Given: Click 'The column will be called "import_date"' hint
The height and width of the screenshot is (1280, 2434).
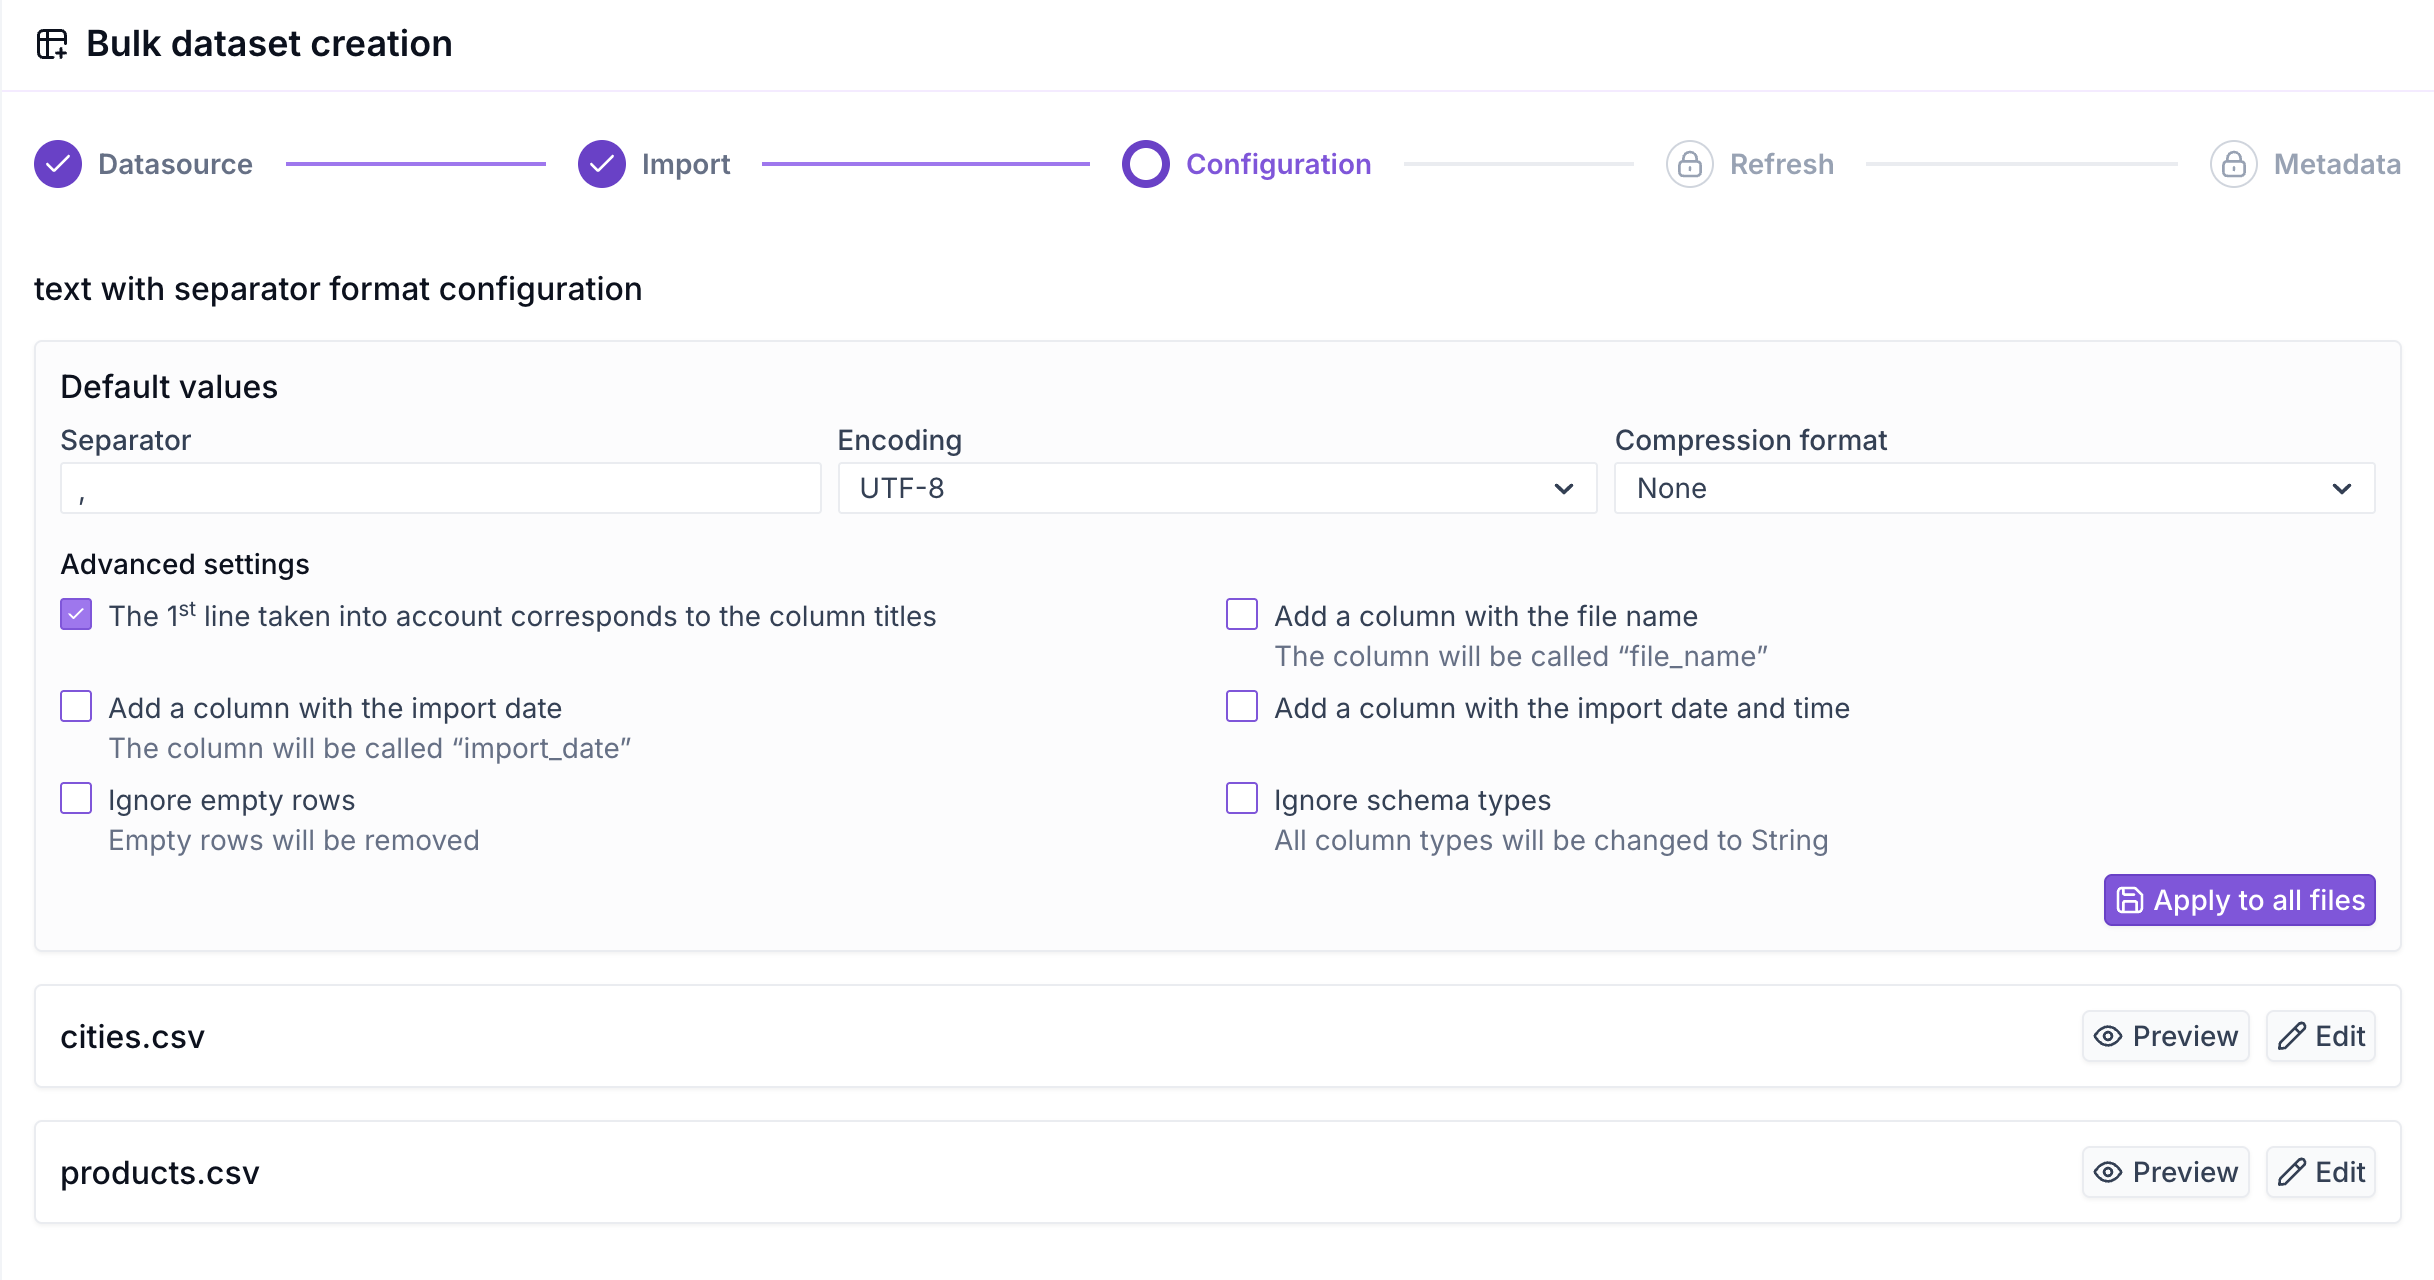Looking at the screenshot, I should coord(370,748).
